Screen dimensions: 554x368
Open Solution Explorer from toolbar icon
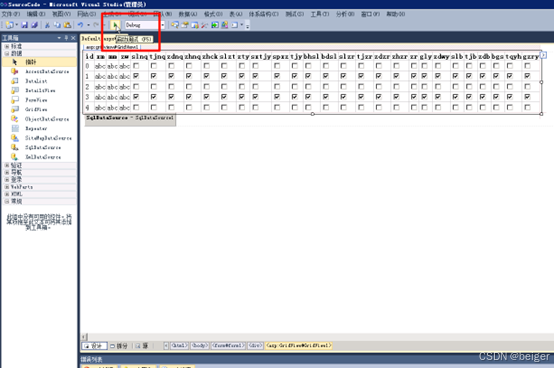pos(175,25)
